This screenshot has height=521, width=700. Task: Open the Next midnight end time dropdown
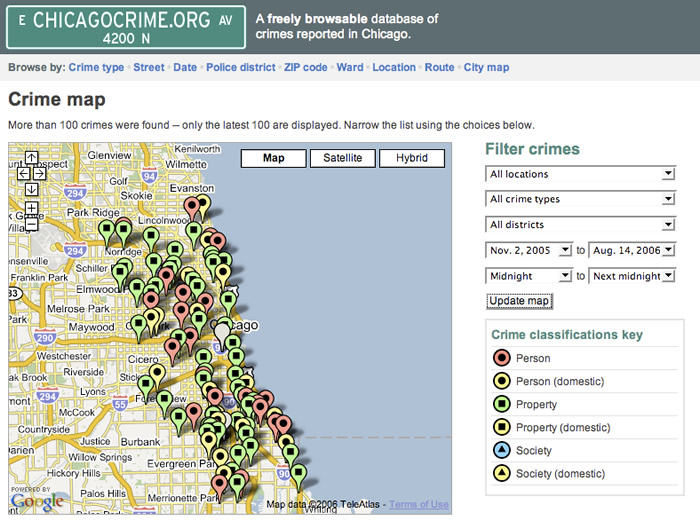click(632, 276)
